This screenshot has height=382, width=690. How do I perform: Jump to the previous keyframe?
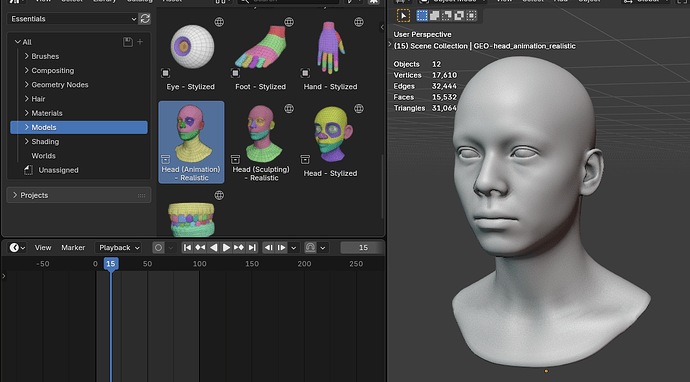(x=200, y=248)
